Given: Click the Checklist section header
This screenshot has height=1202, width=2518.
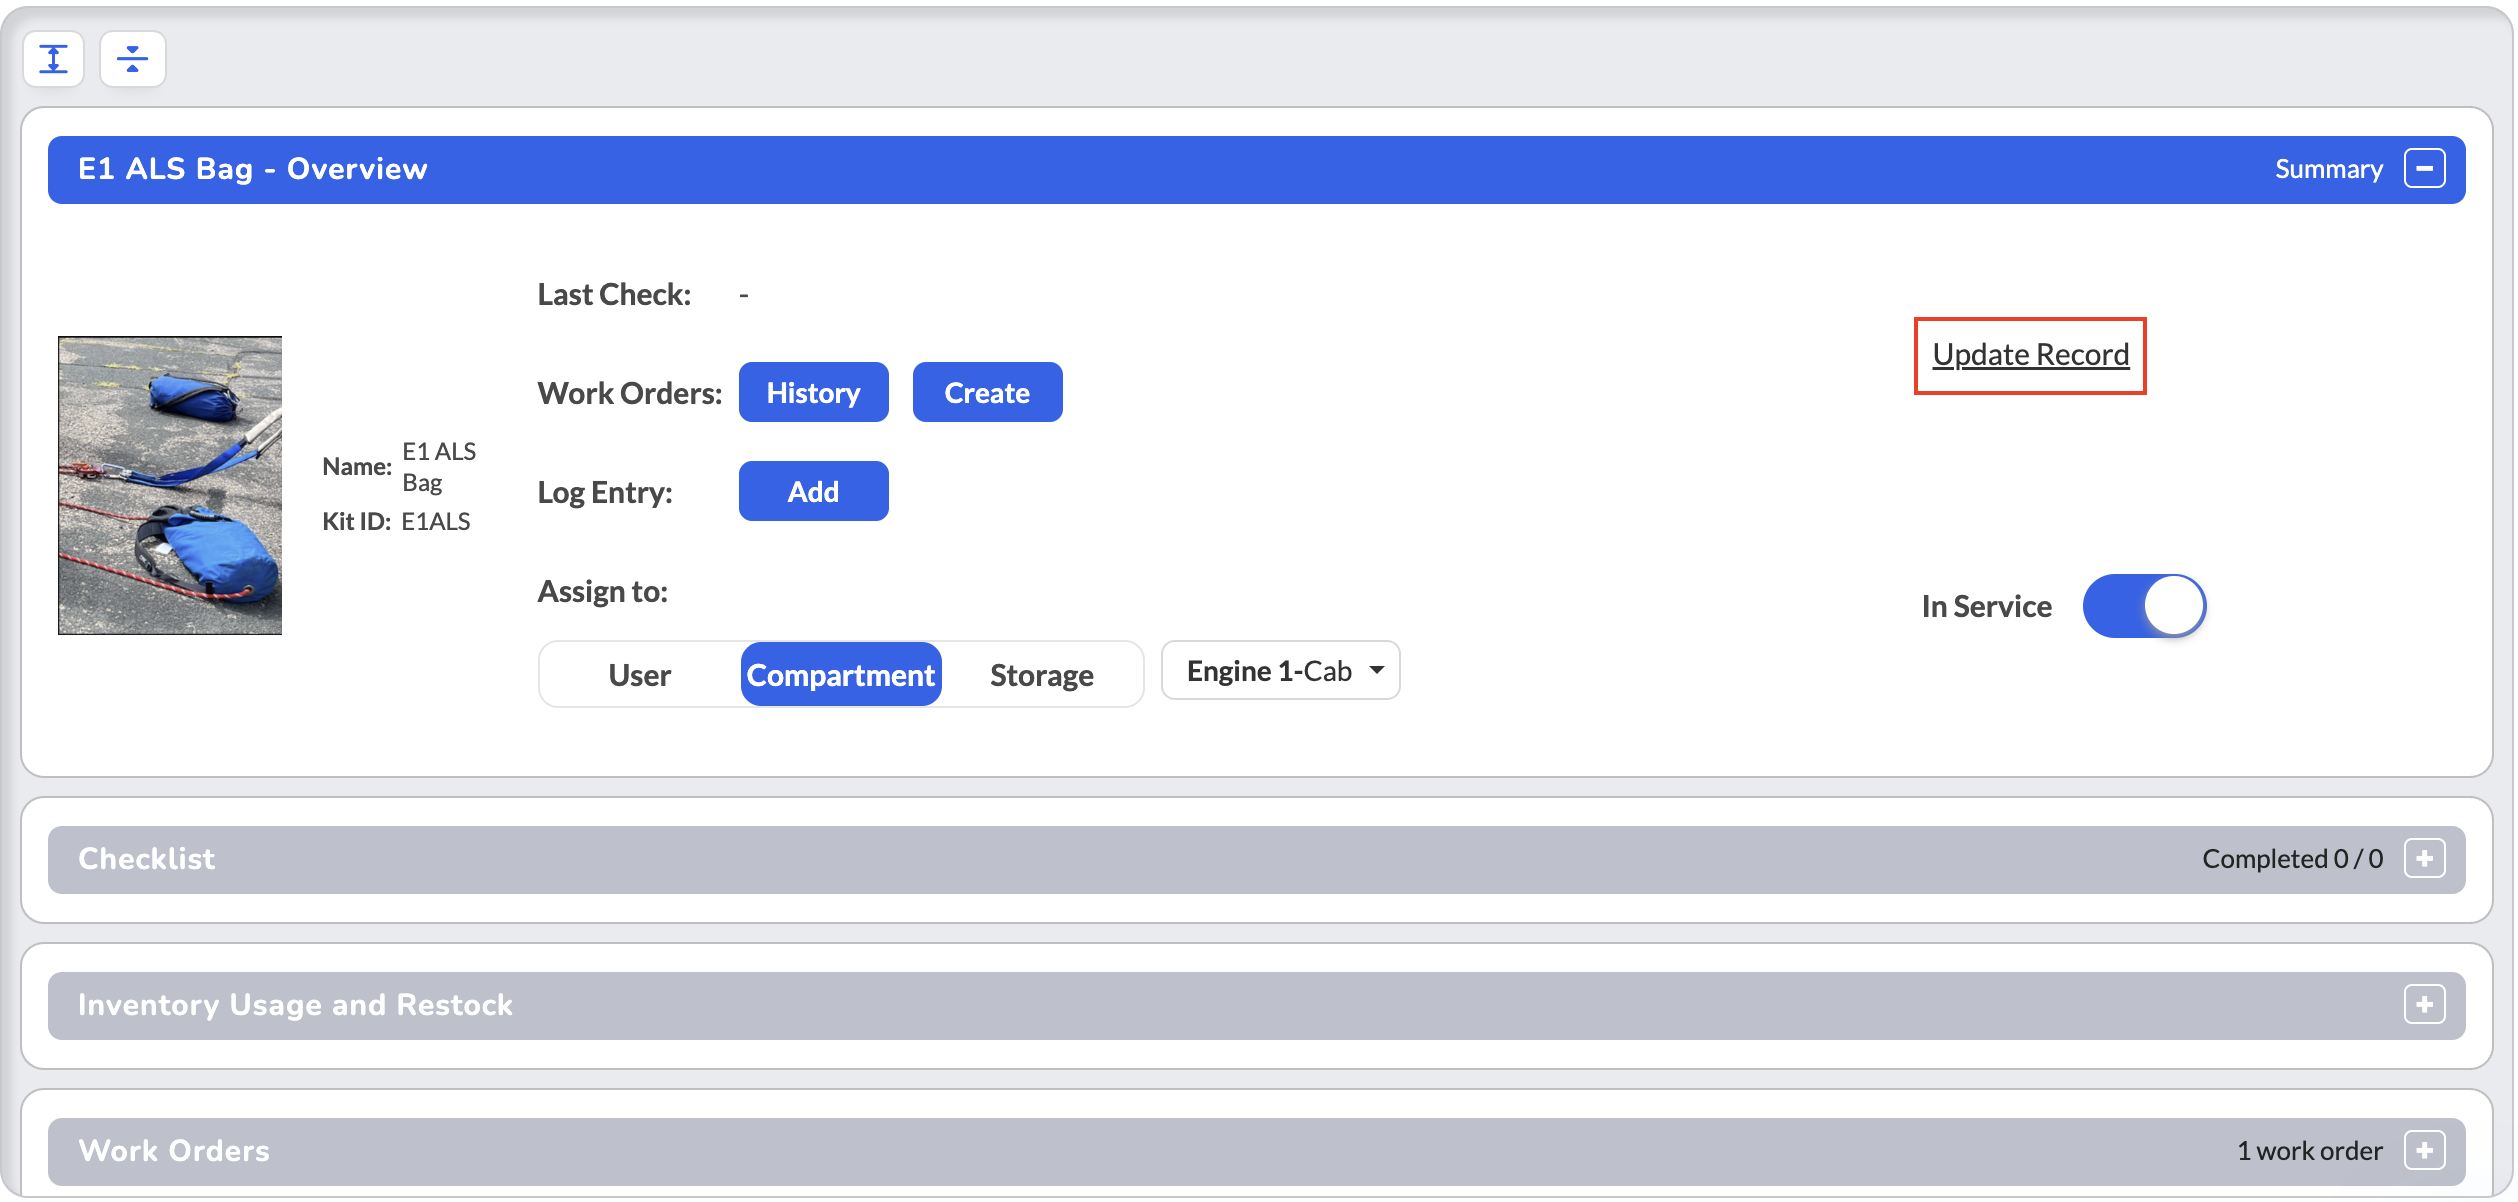Looking at the screenshot, I should (1256, 860).
